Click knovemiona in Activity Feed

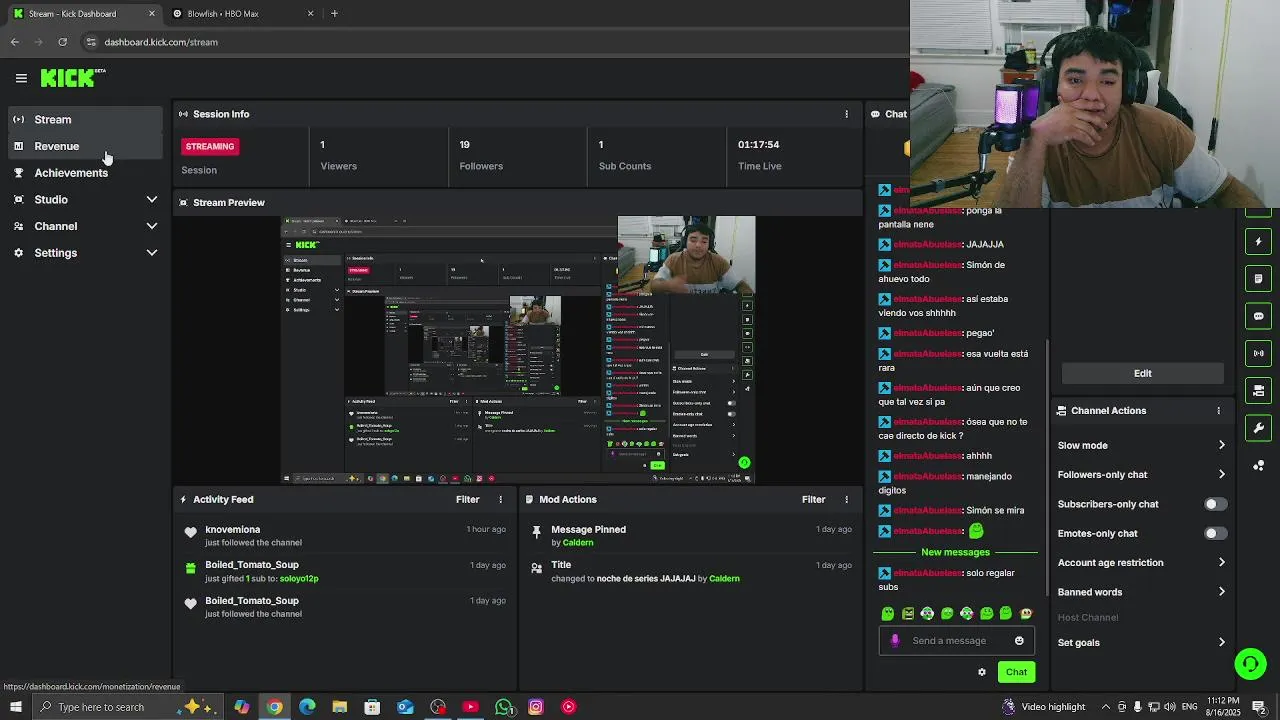(x=233, y=530)
